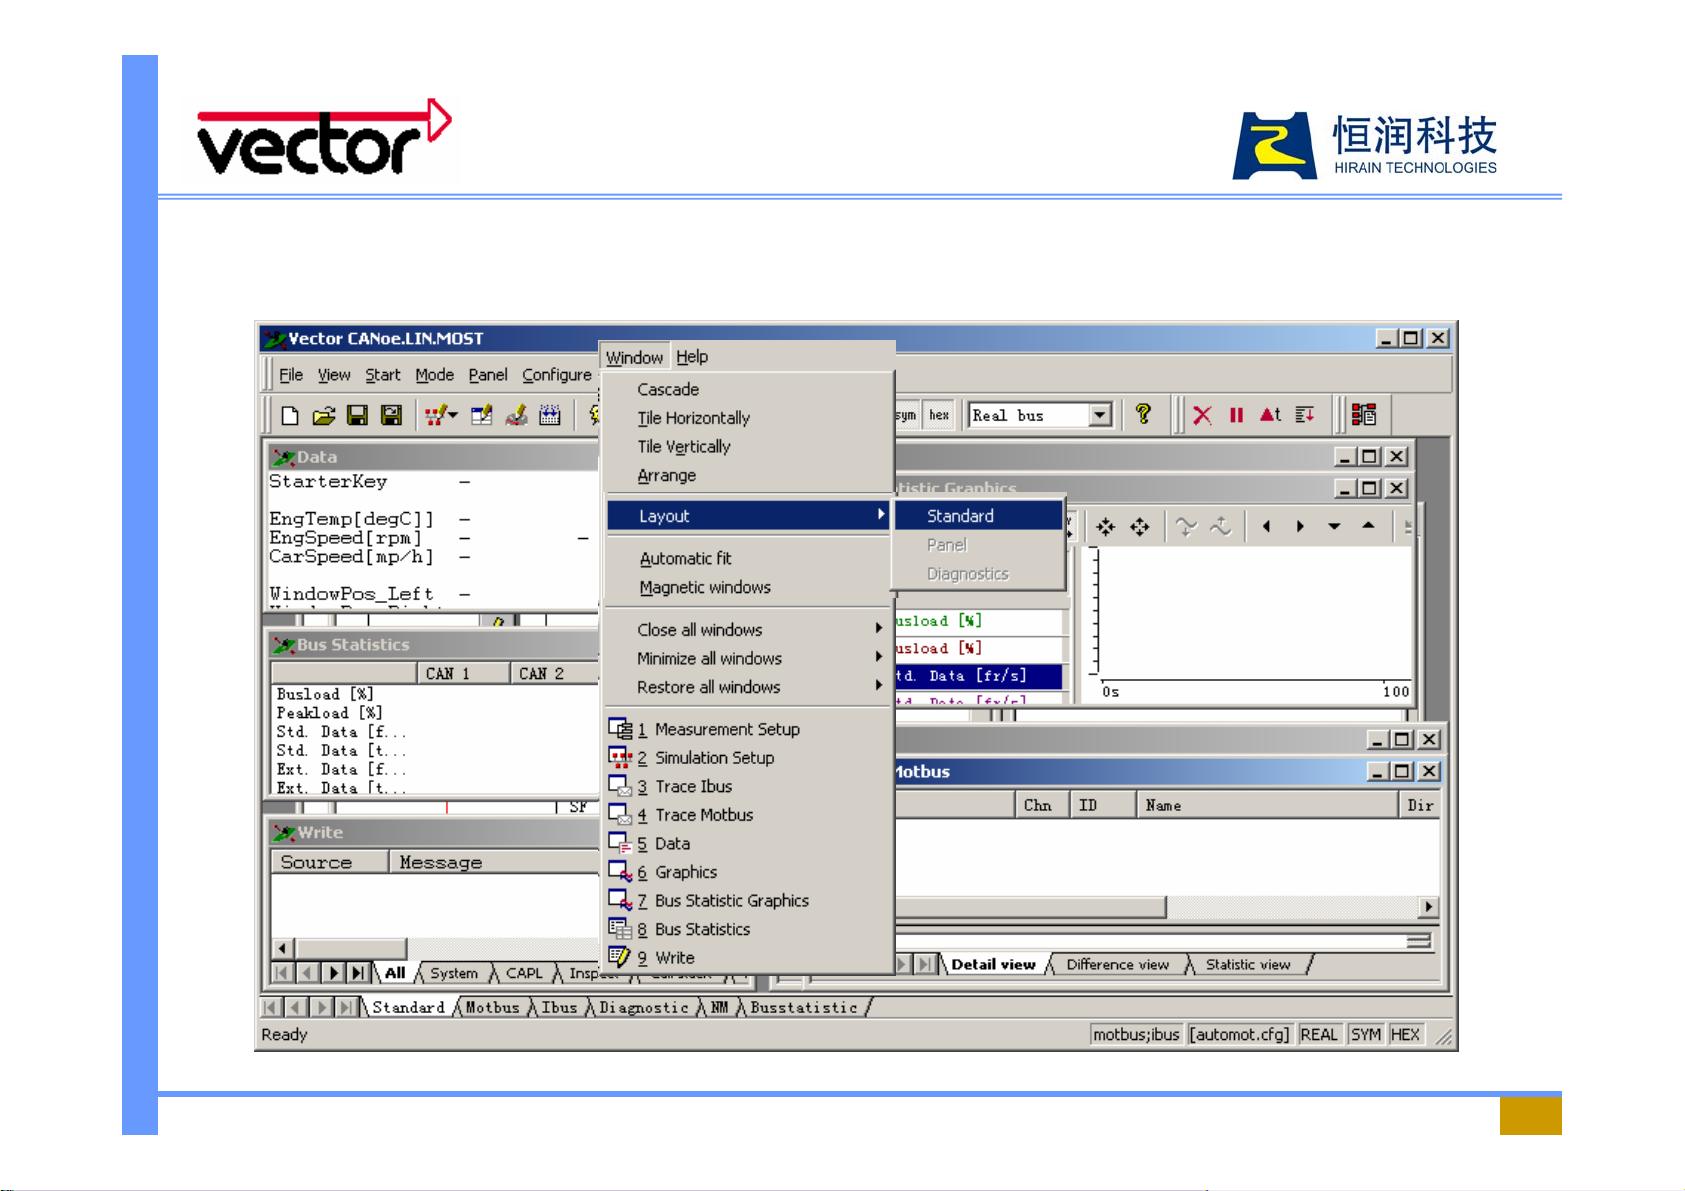Screen dimensions: 1685x1191
Task: Select 1 Measurement Setup window entry
Action: (x=748, y=729)
